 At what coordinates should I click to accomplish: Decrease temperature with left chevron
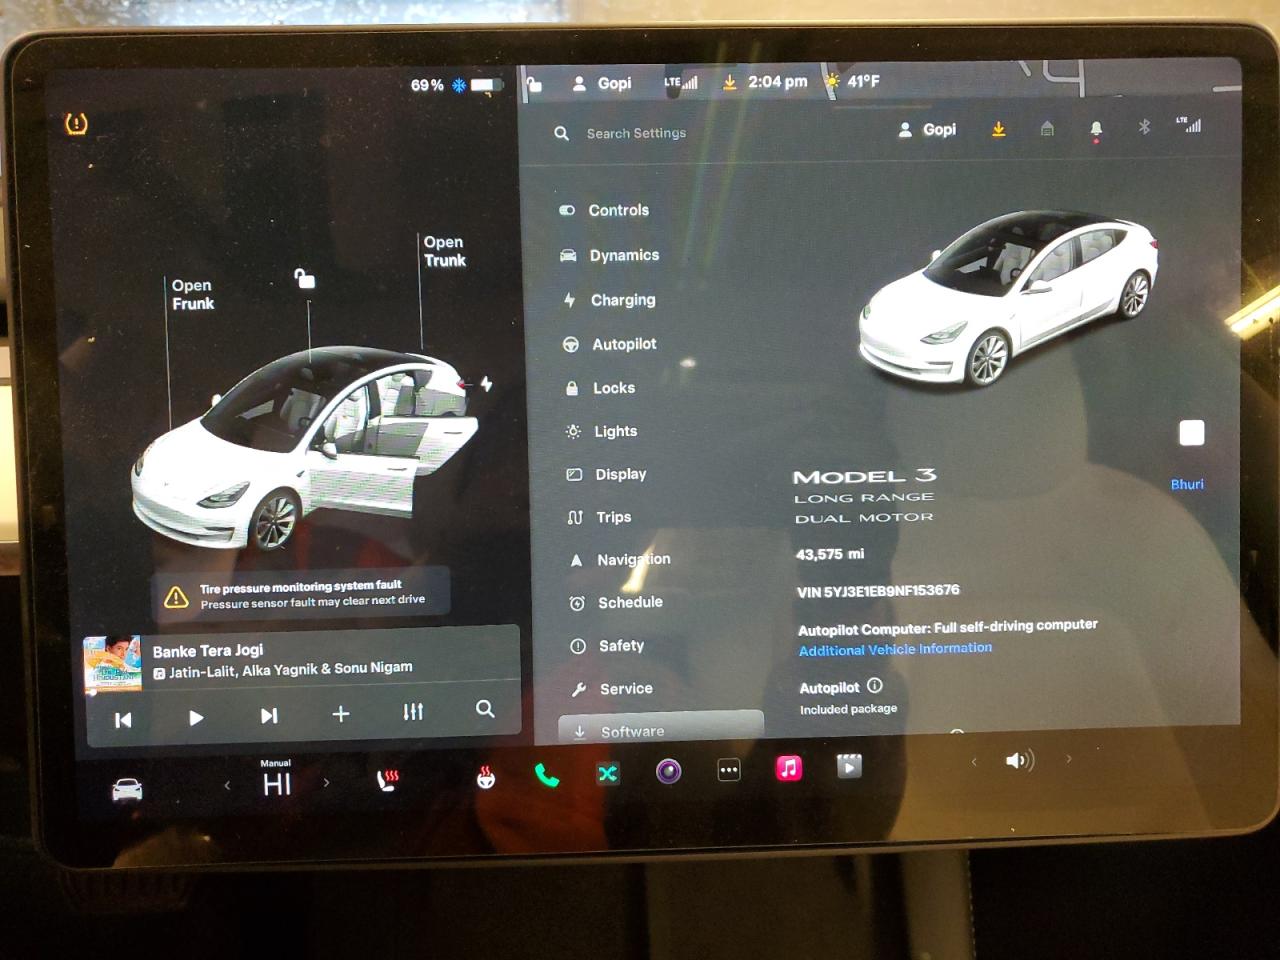[x=227, y=785]
